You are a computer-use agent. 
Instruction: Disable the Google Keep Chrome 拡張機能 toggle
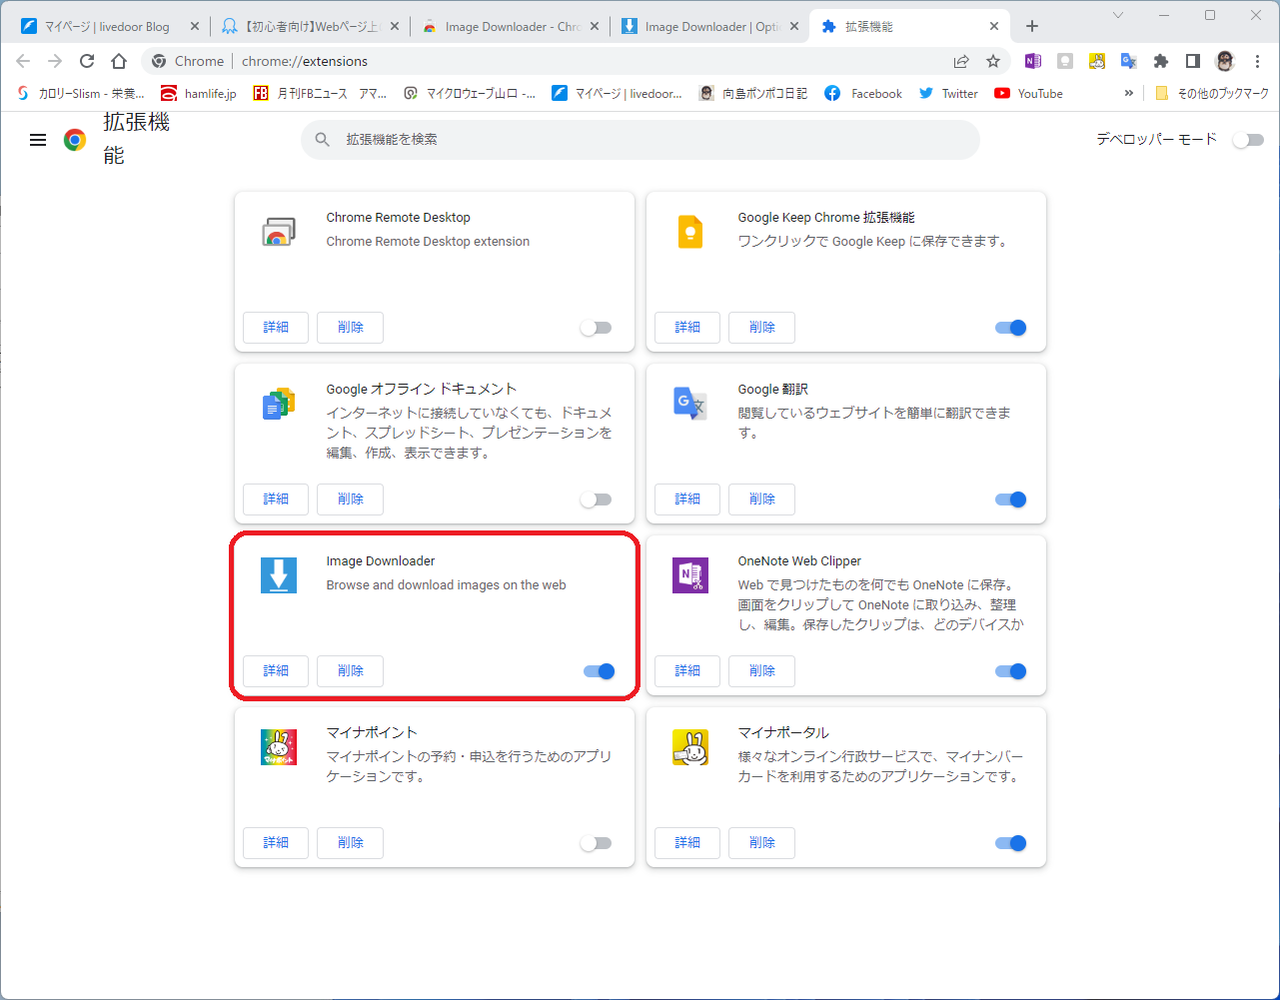pos(1010,328)
